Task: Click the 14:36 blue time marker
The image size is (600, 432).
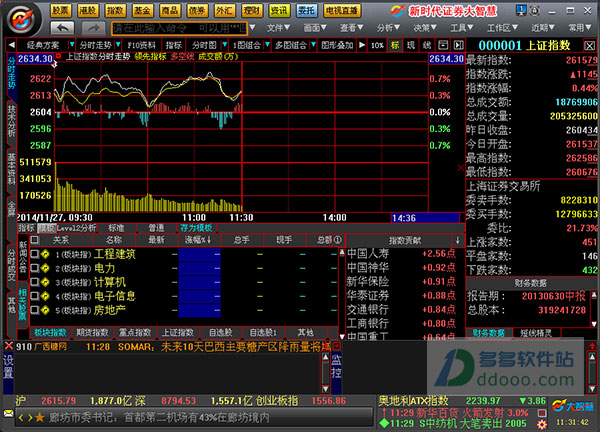Action: point(425,218)
